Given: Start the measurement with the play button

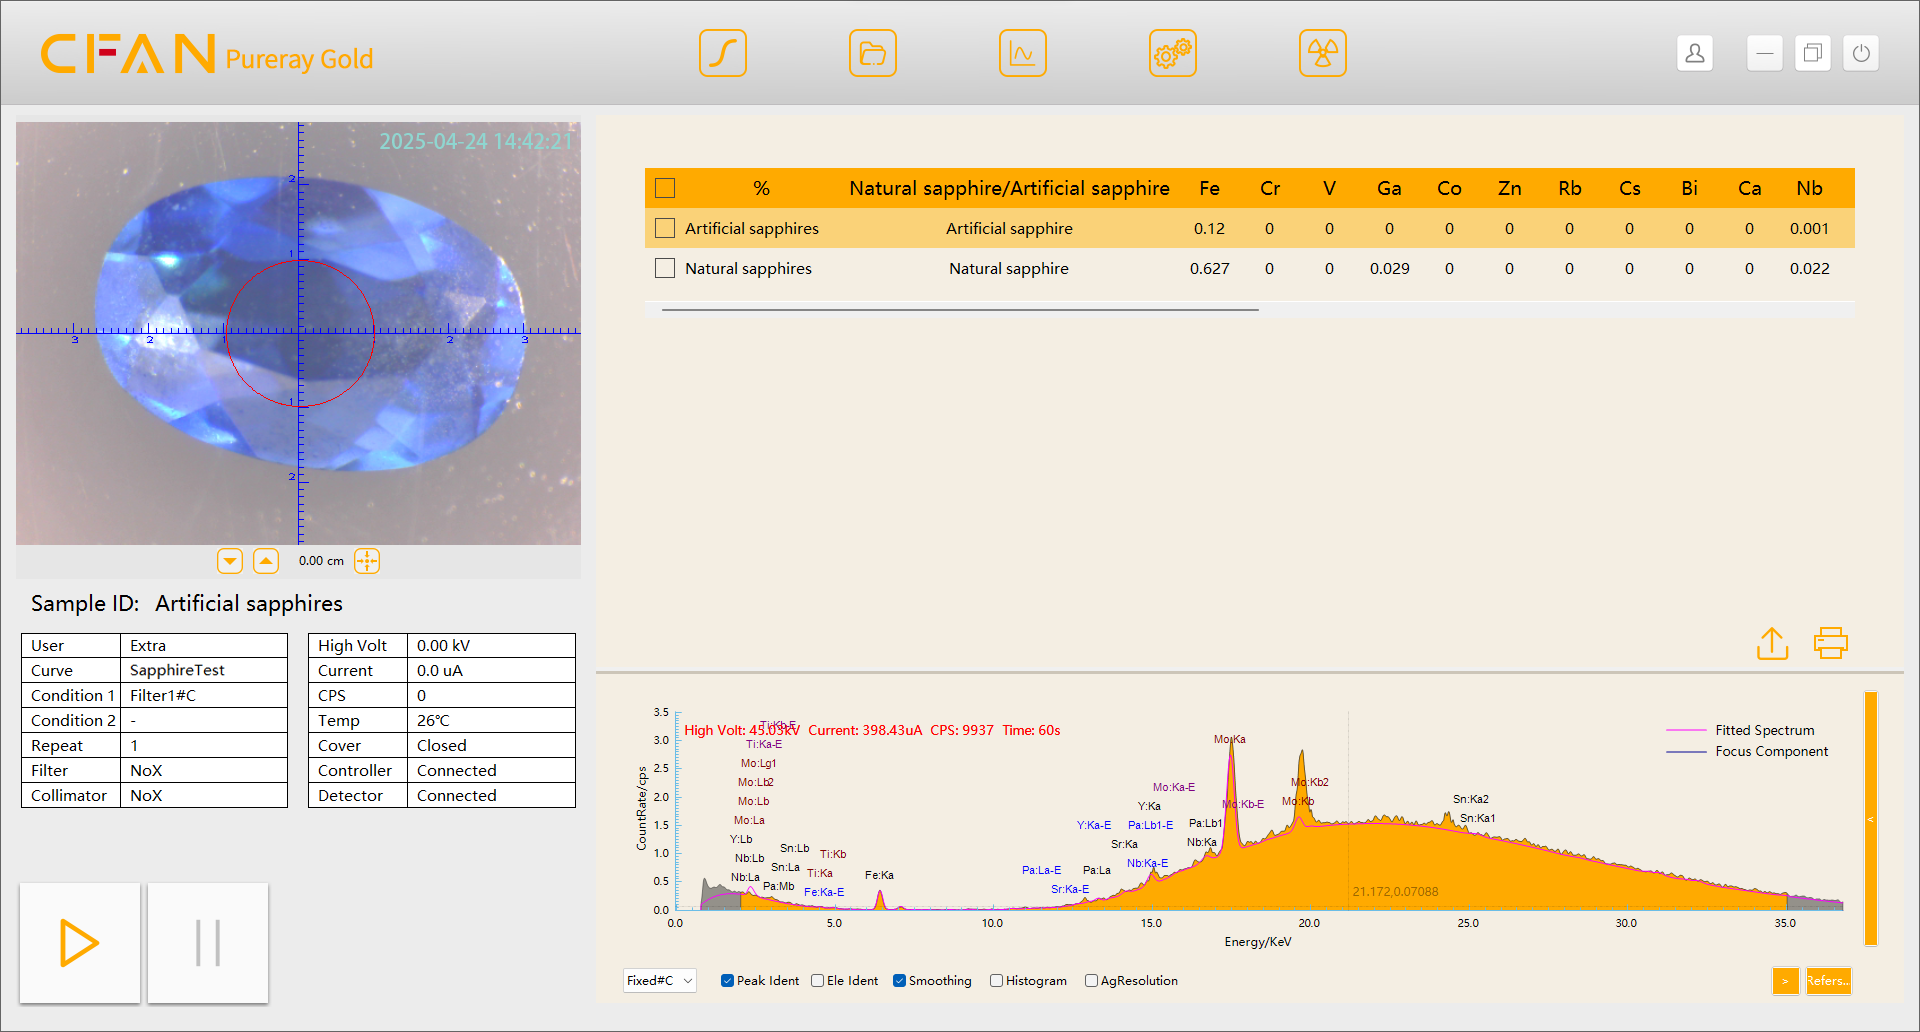Looking at the screenshot, I should (x=80, y=943).
